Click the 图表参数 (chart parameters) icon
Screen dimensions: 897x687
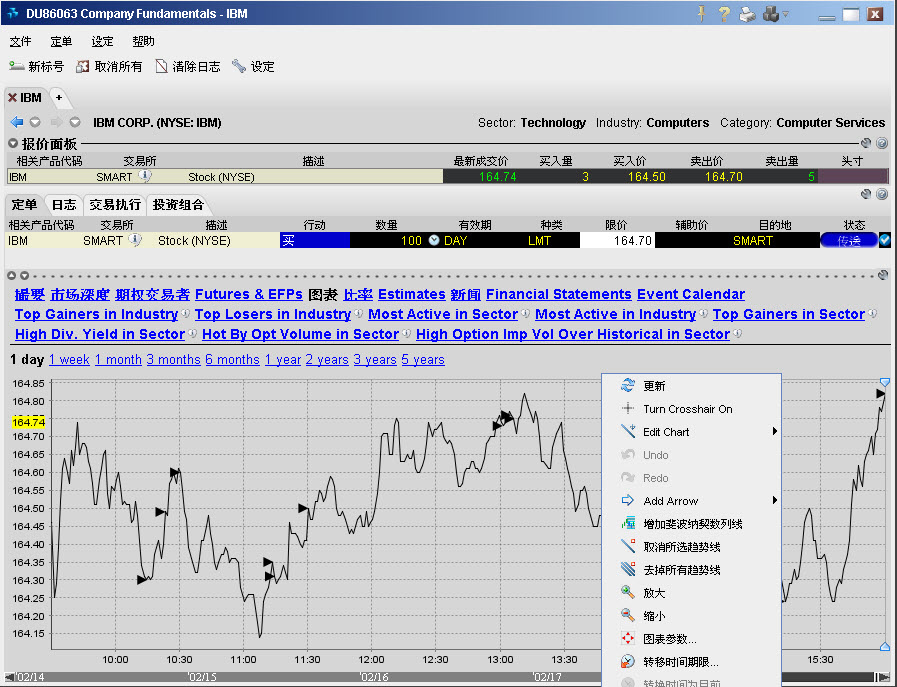point(628,639)
